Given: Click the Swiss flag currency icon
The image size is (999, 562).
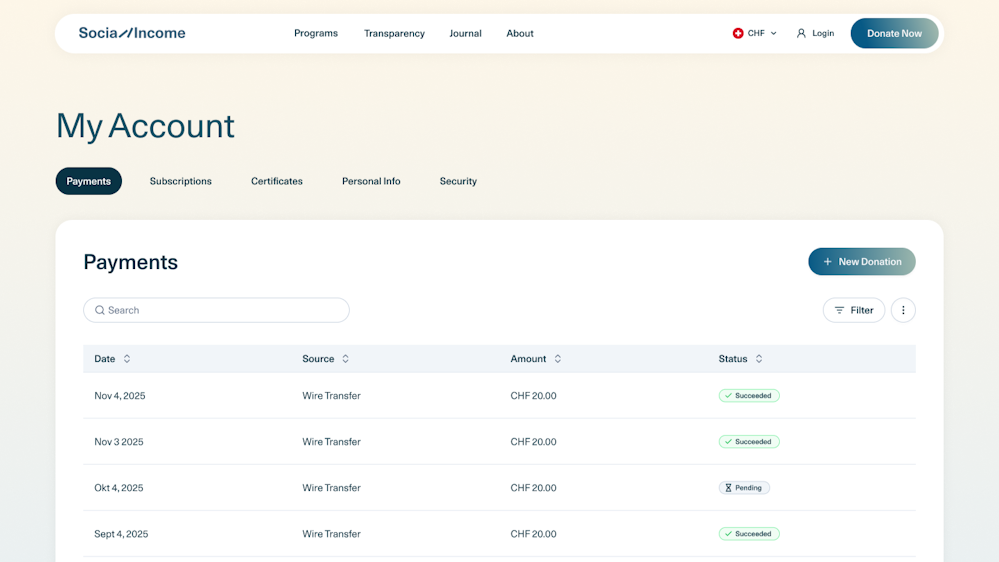Looking at the screenshot, I should click(738, 33).
